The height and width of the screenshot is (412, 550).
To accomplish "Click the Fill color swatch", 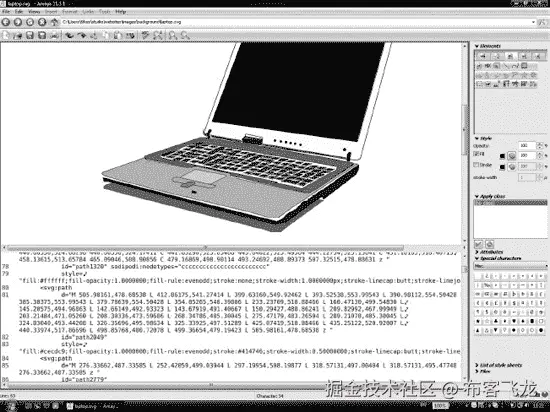I will (x=502, y=156).
